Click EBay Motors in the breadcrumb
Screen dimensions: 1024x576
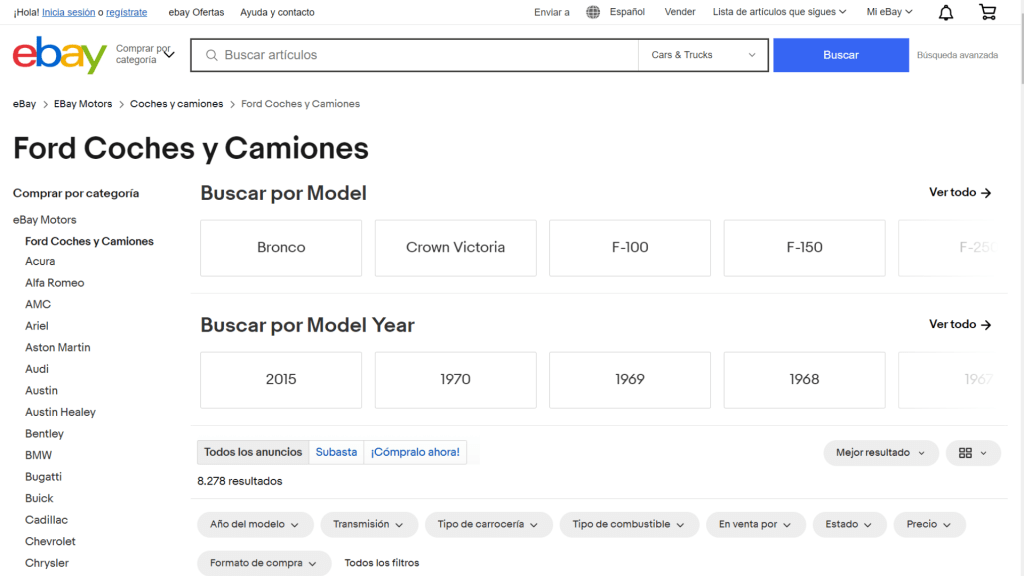click(x=83, y=104)
